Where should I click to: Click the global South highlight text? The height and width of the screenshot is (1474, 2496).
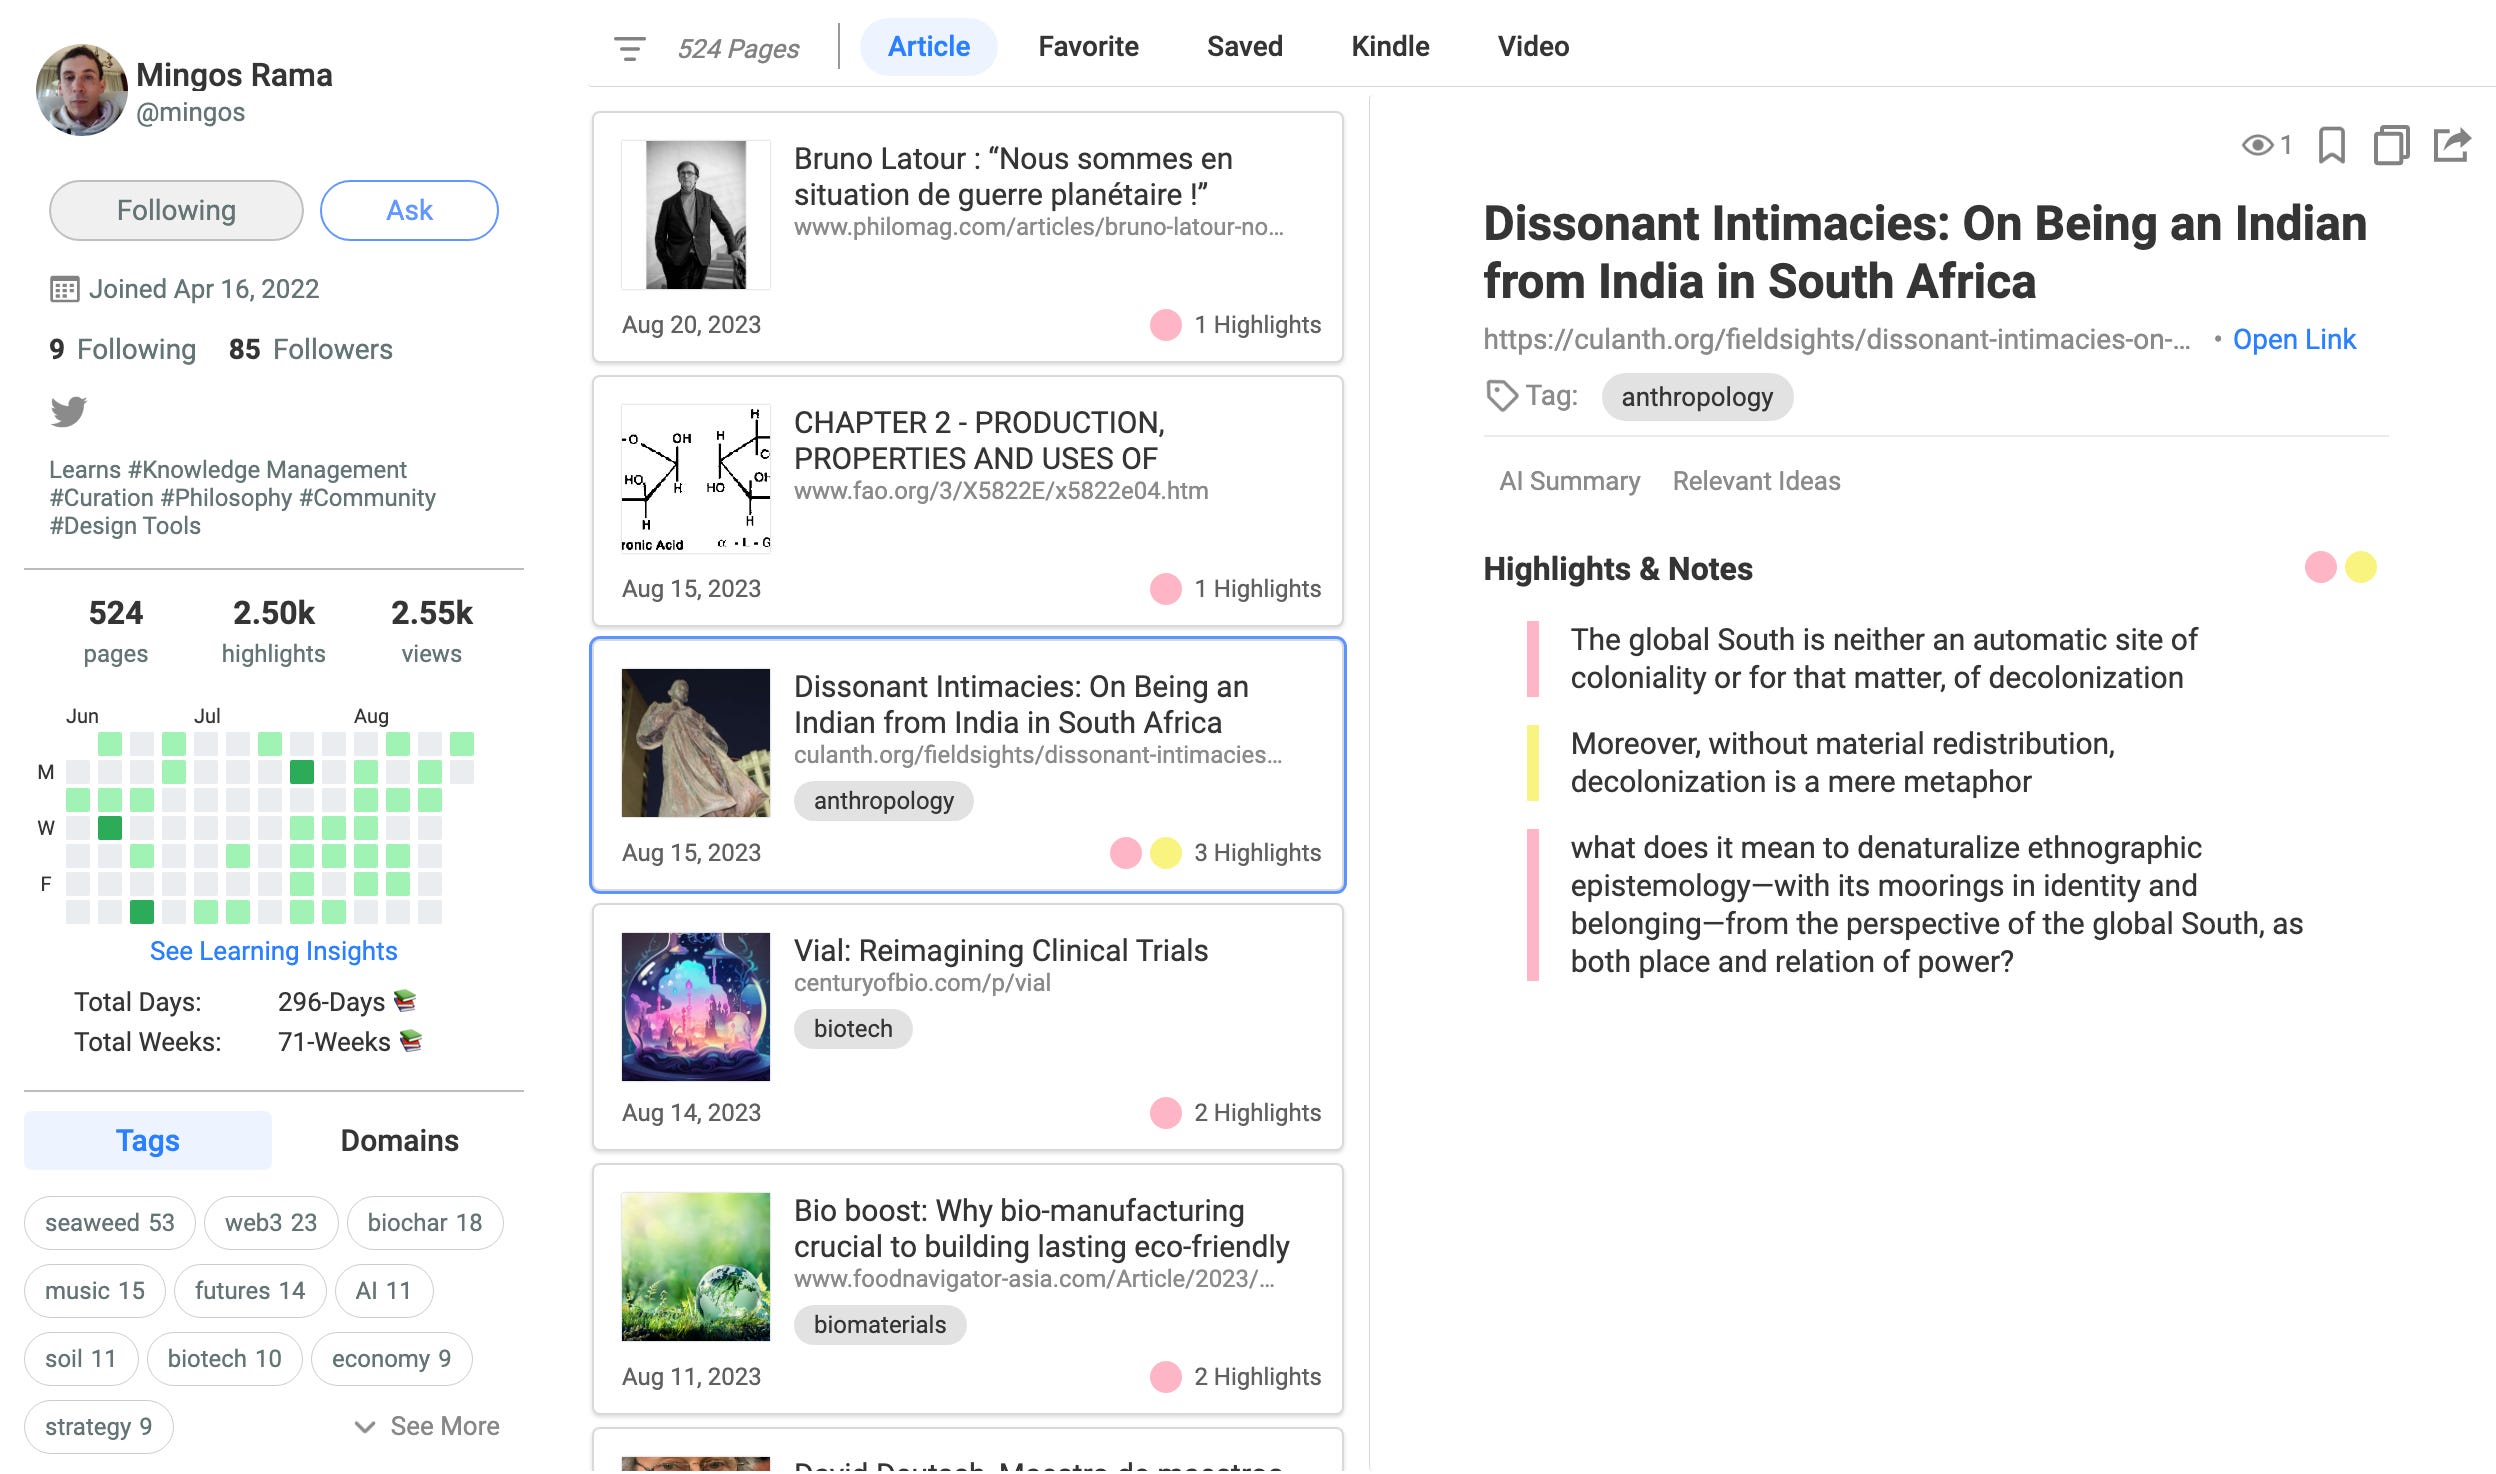coord(1884,659)
